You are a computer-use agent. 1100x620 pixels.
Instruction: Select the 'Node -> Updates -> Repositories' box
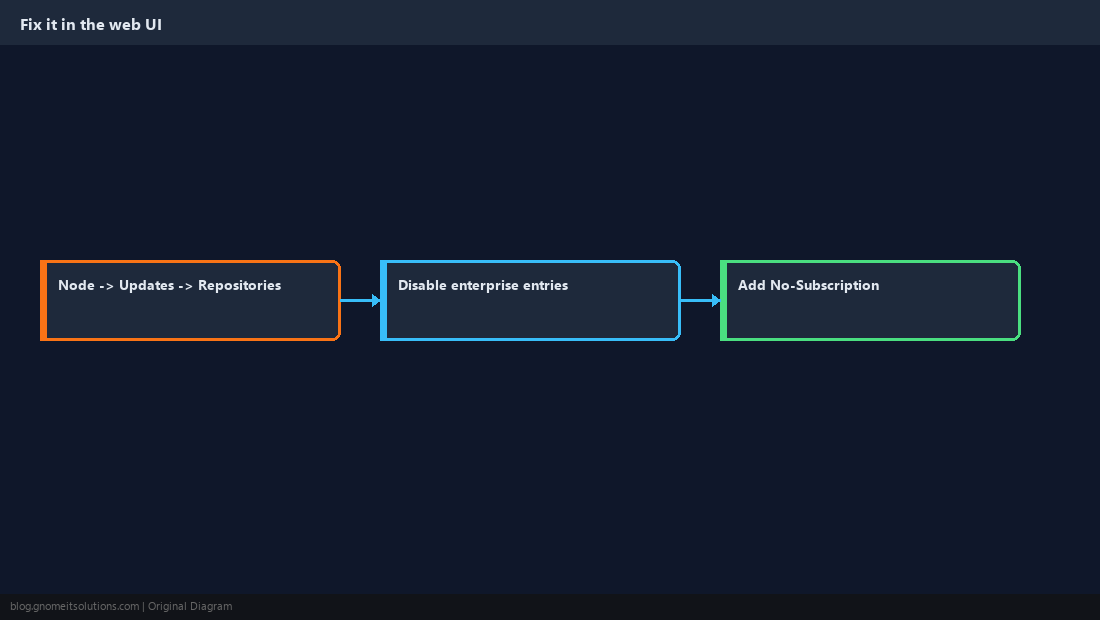pos(190,300)
